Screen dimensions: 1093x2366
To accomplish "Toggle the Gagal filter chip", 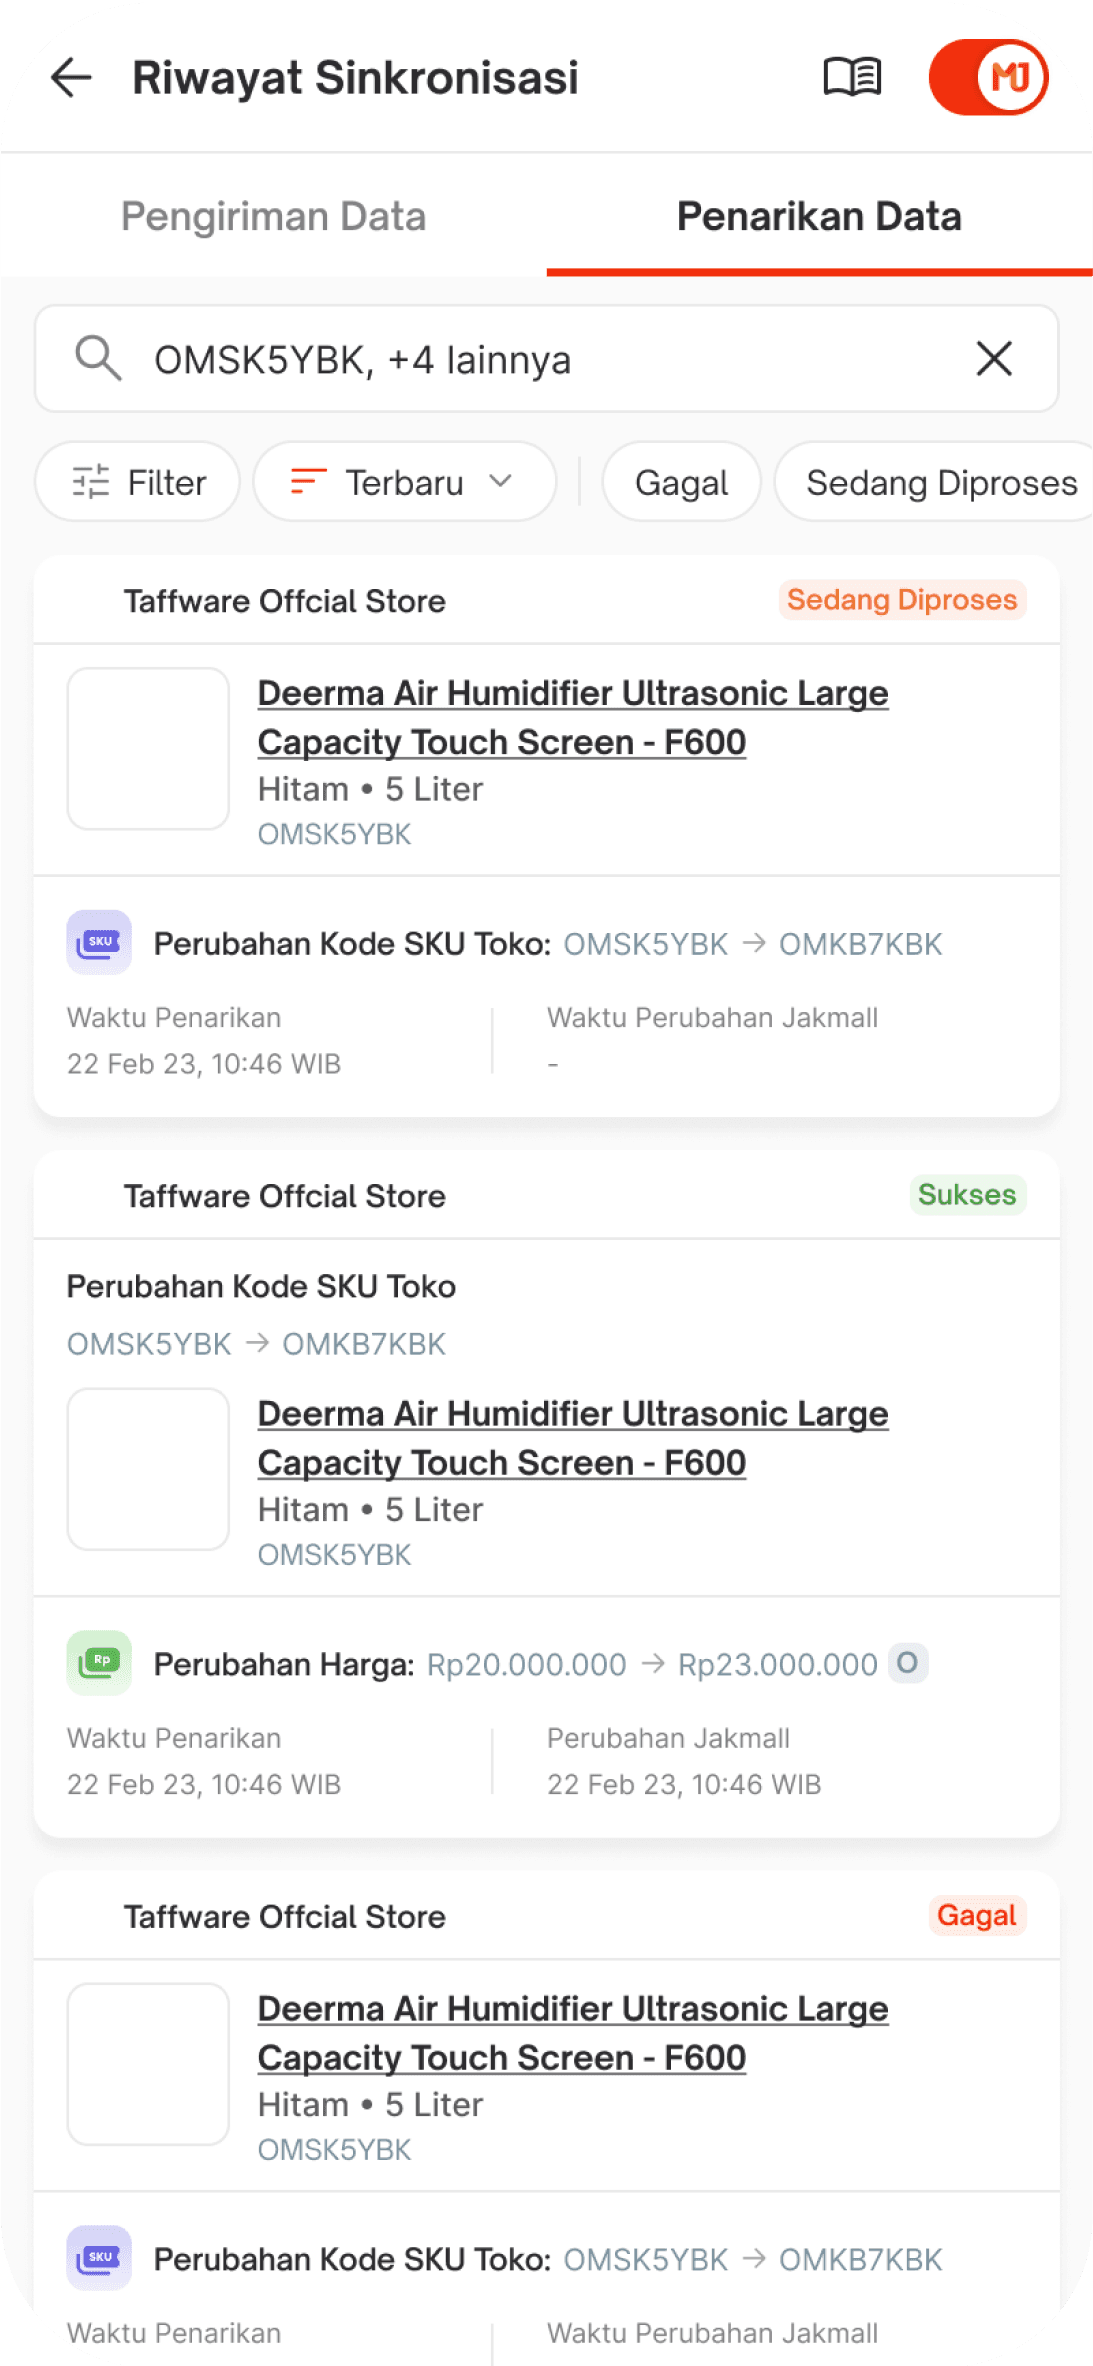I will click(x=681, y=482).
